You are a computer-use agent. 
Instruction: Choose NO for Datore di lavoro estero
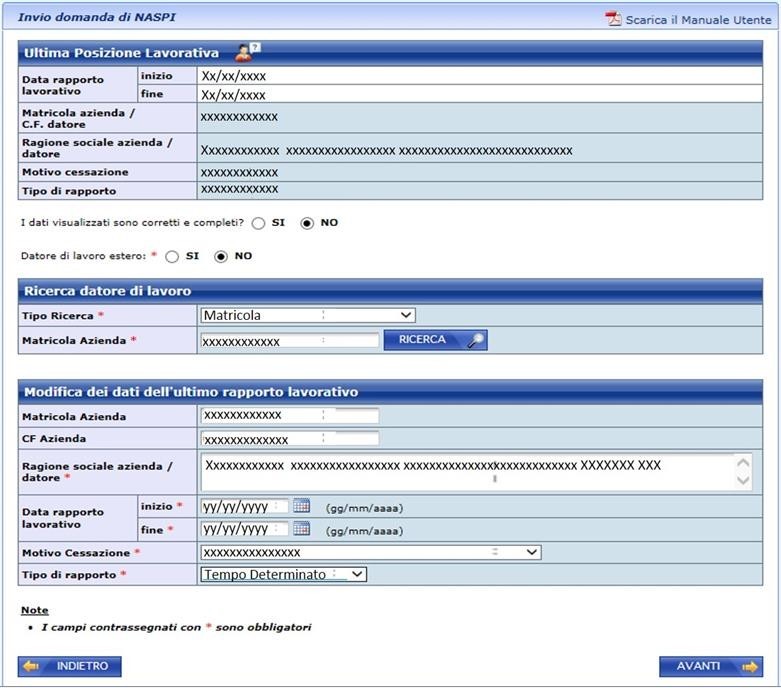click(x=221, y=256)
